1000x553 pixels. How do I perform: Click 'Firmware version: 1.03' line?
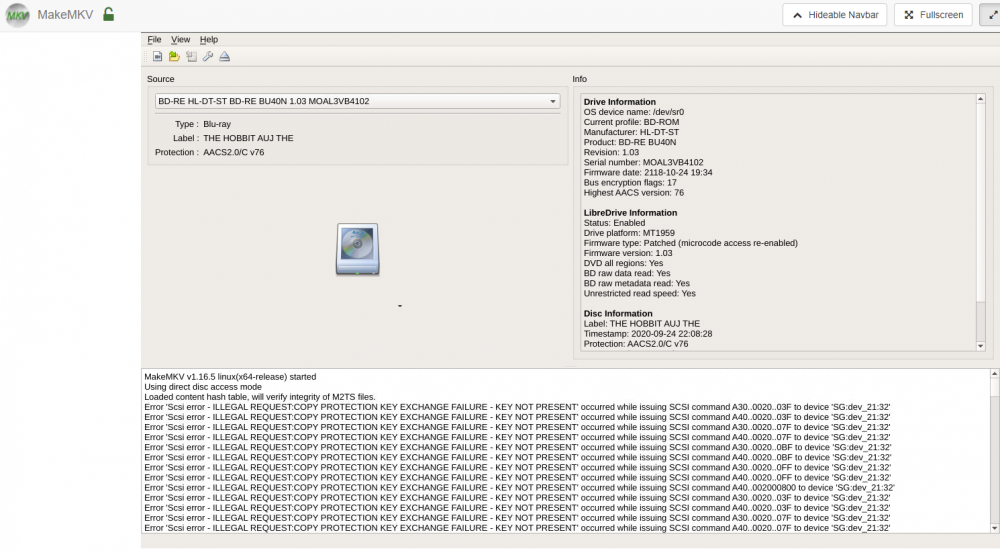pyautogui.click(x=628, y=253)
